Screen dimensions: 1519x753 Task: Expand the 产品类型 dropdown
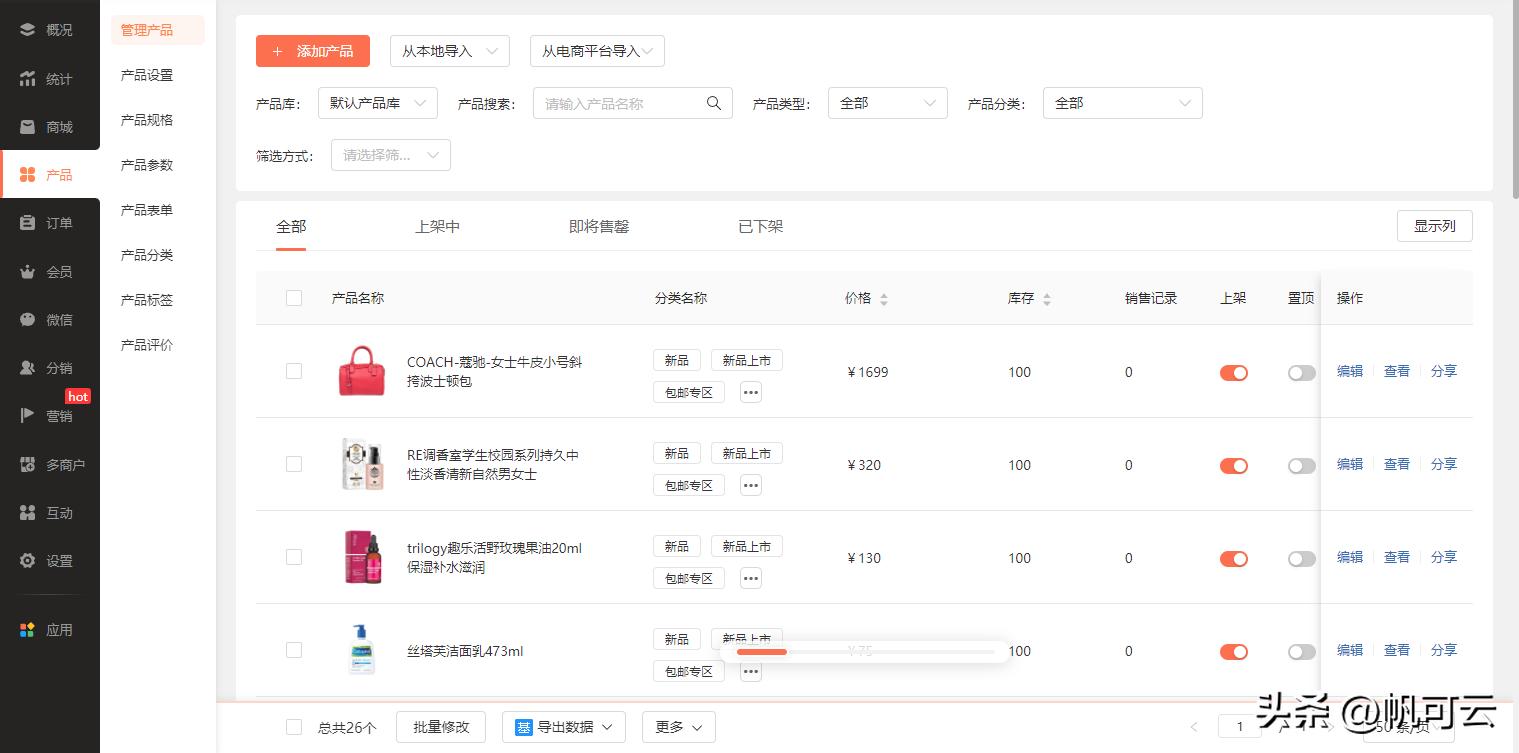887,102
